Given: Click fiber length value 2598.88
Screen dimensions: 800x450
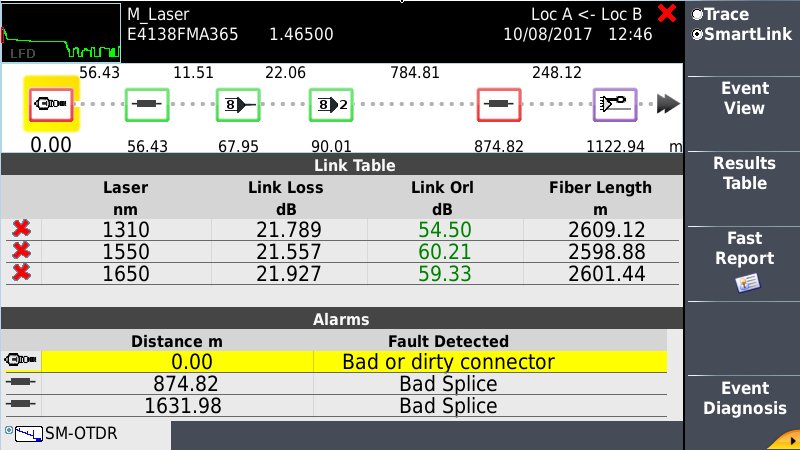Looking at the screenshot, I should point(607,252).
